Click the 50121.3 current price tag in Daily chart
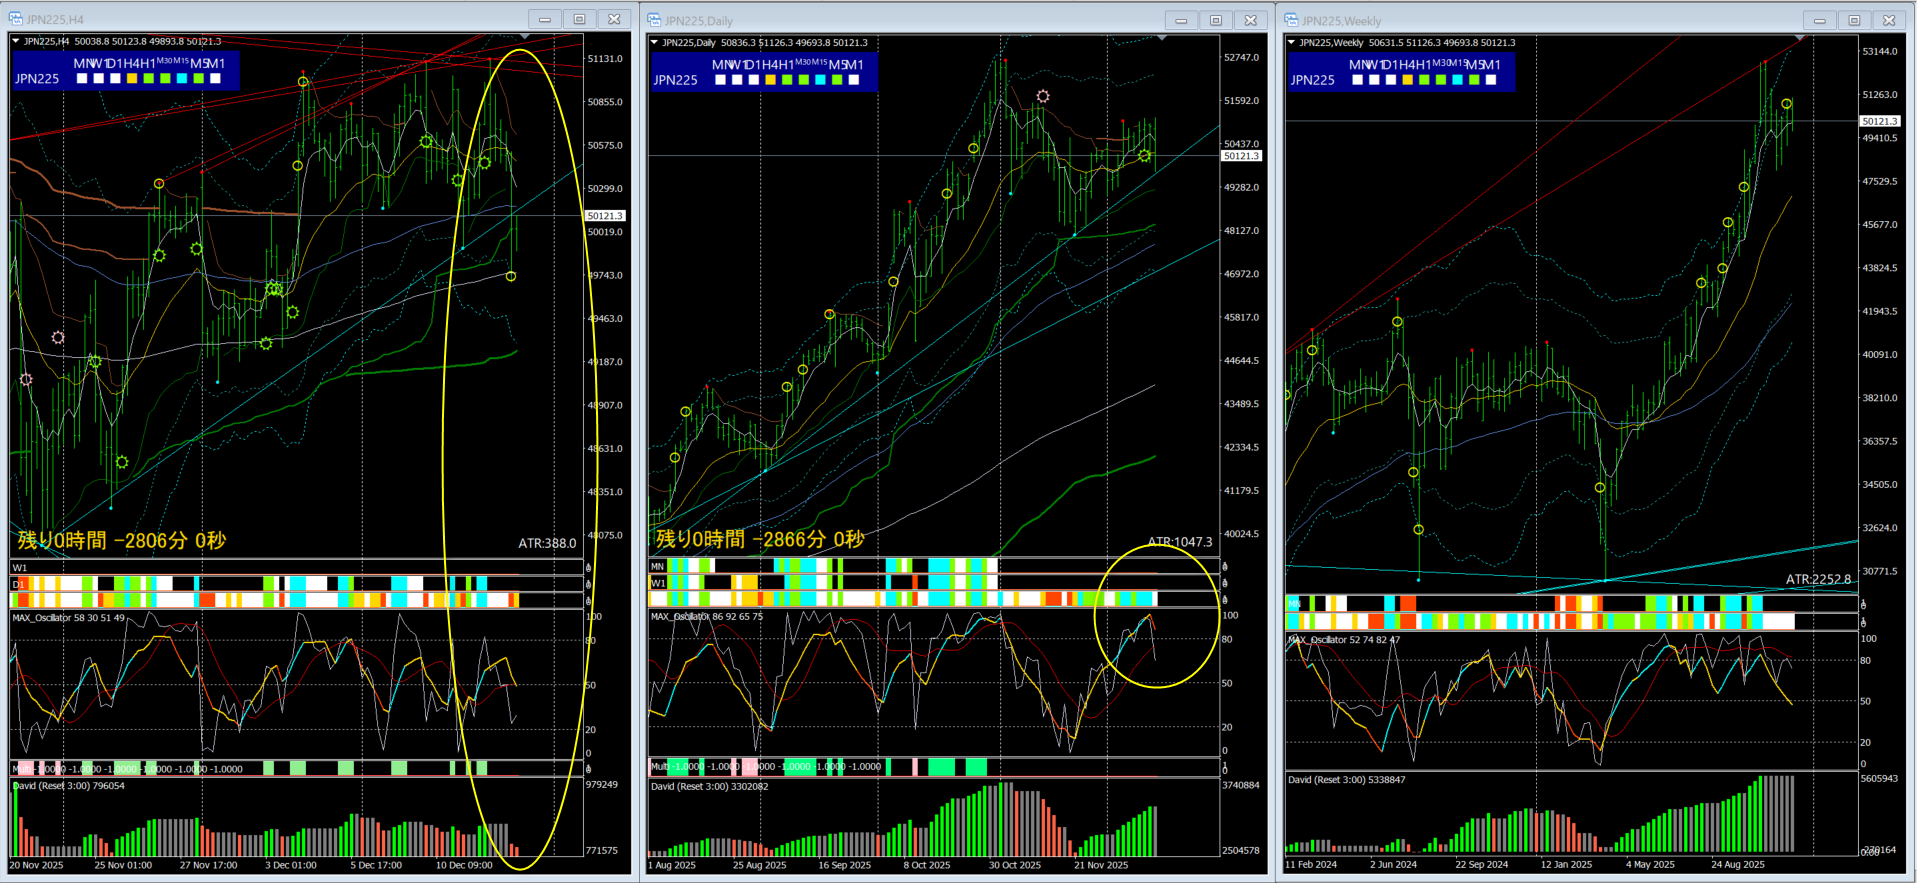 [1242, 156]
